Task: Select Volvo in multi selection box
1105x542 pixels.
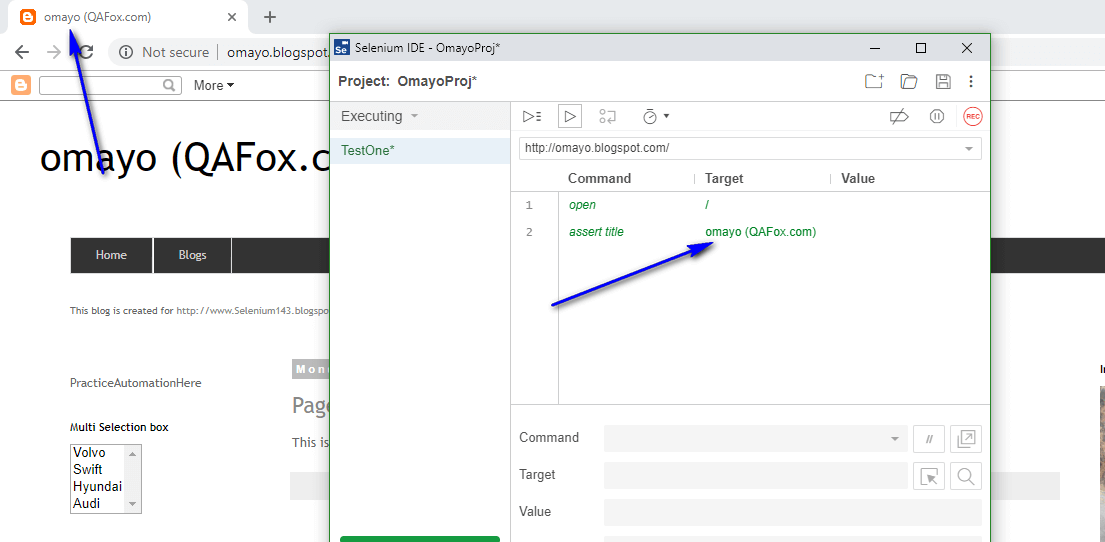Action: click(89, 452)
